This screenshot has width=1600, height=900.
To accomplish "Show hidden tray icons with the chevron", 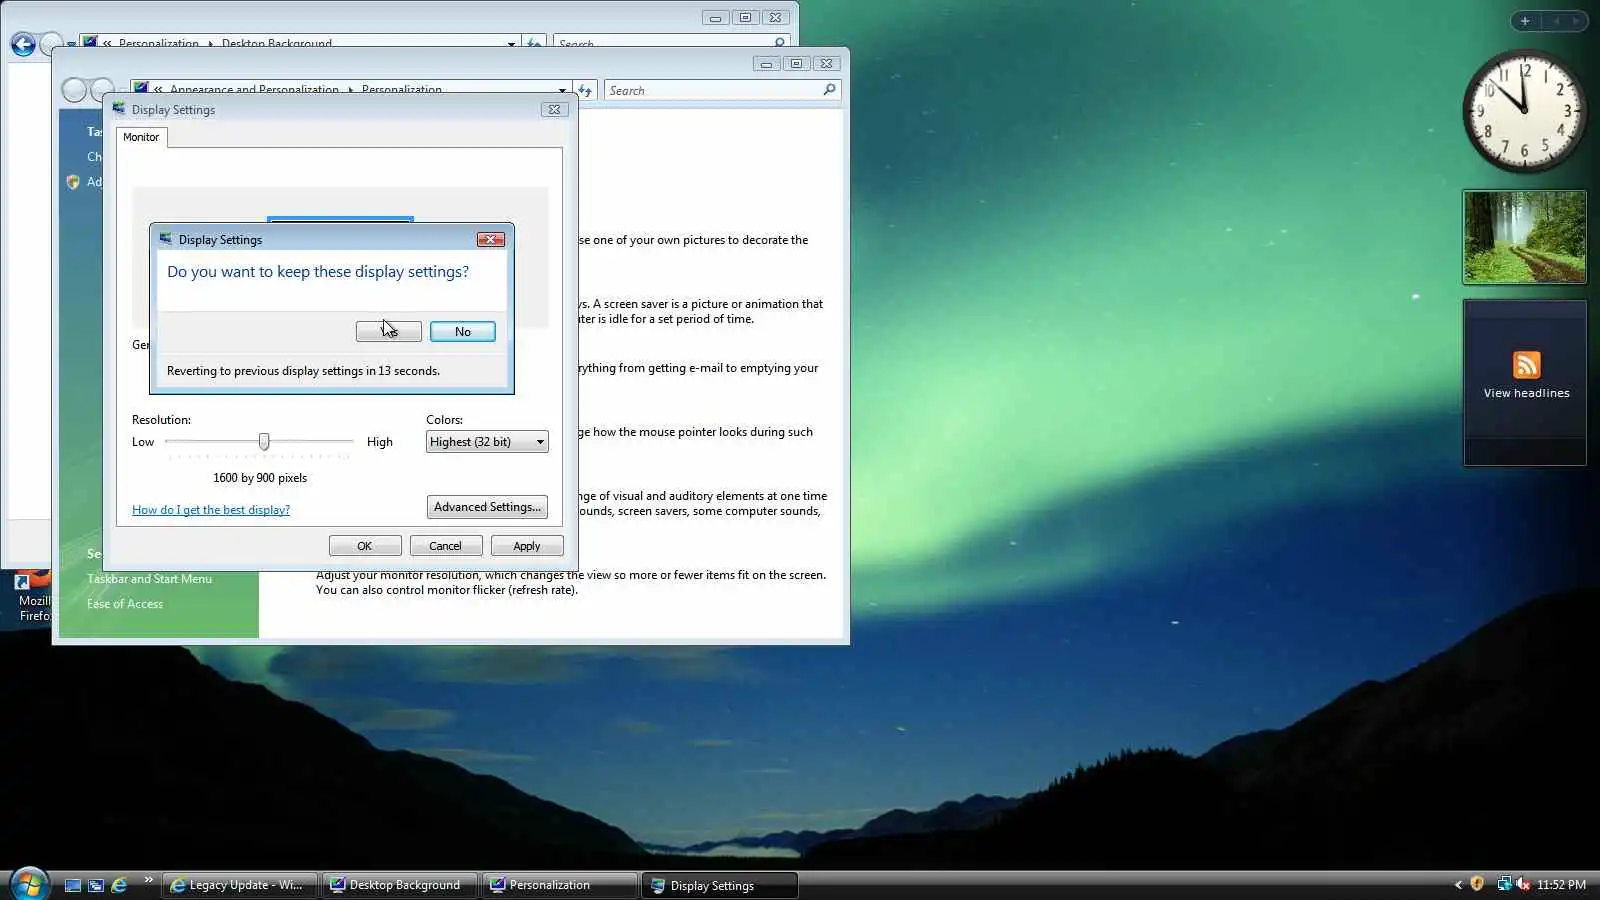I will (x=1457, y=885).
